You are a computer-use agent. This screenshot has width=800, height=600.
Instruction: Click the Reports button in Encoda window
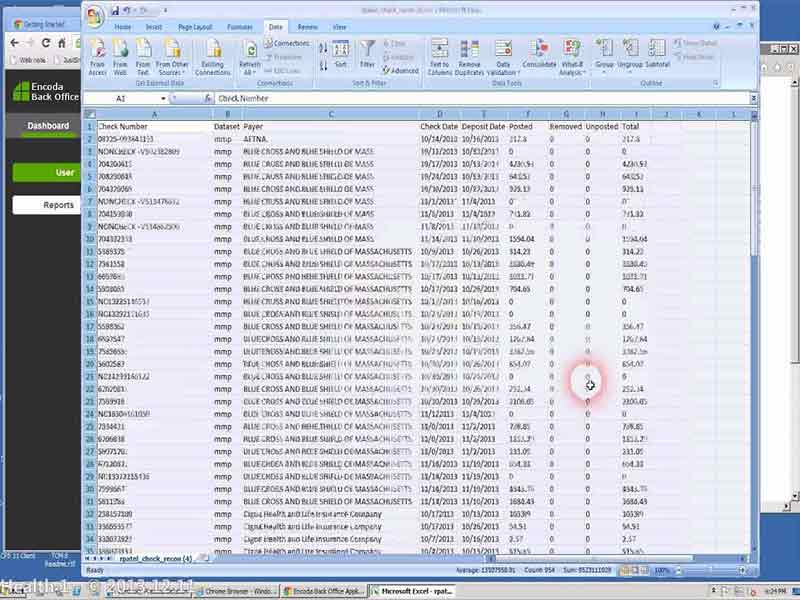tap(47, 205)
